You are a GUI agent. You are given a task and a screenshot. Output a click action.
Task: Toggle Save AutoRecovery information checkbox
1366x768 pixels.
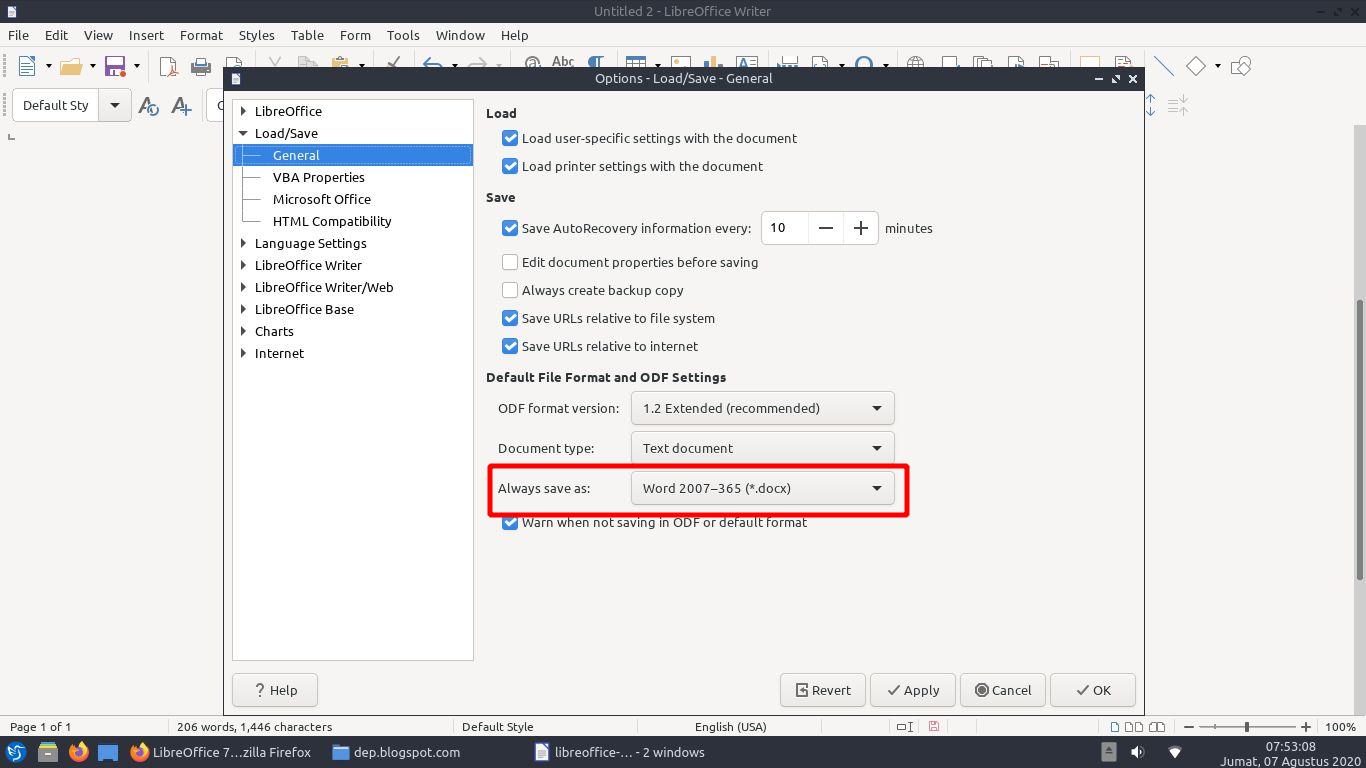[x=510, y=228]
